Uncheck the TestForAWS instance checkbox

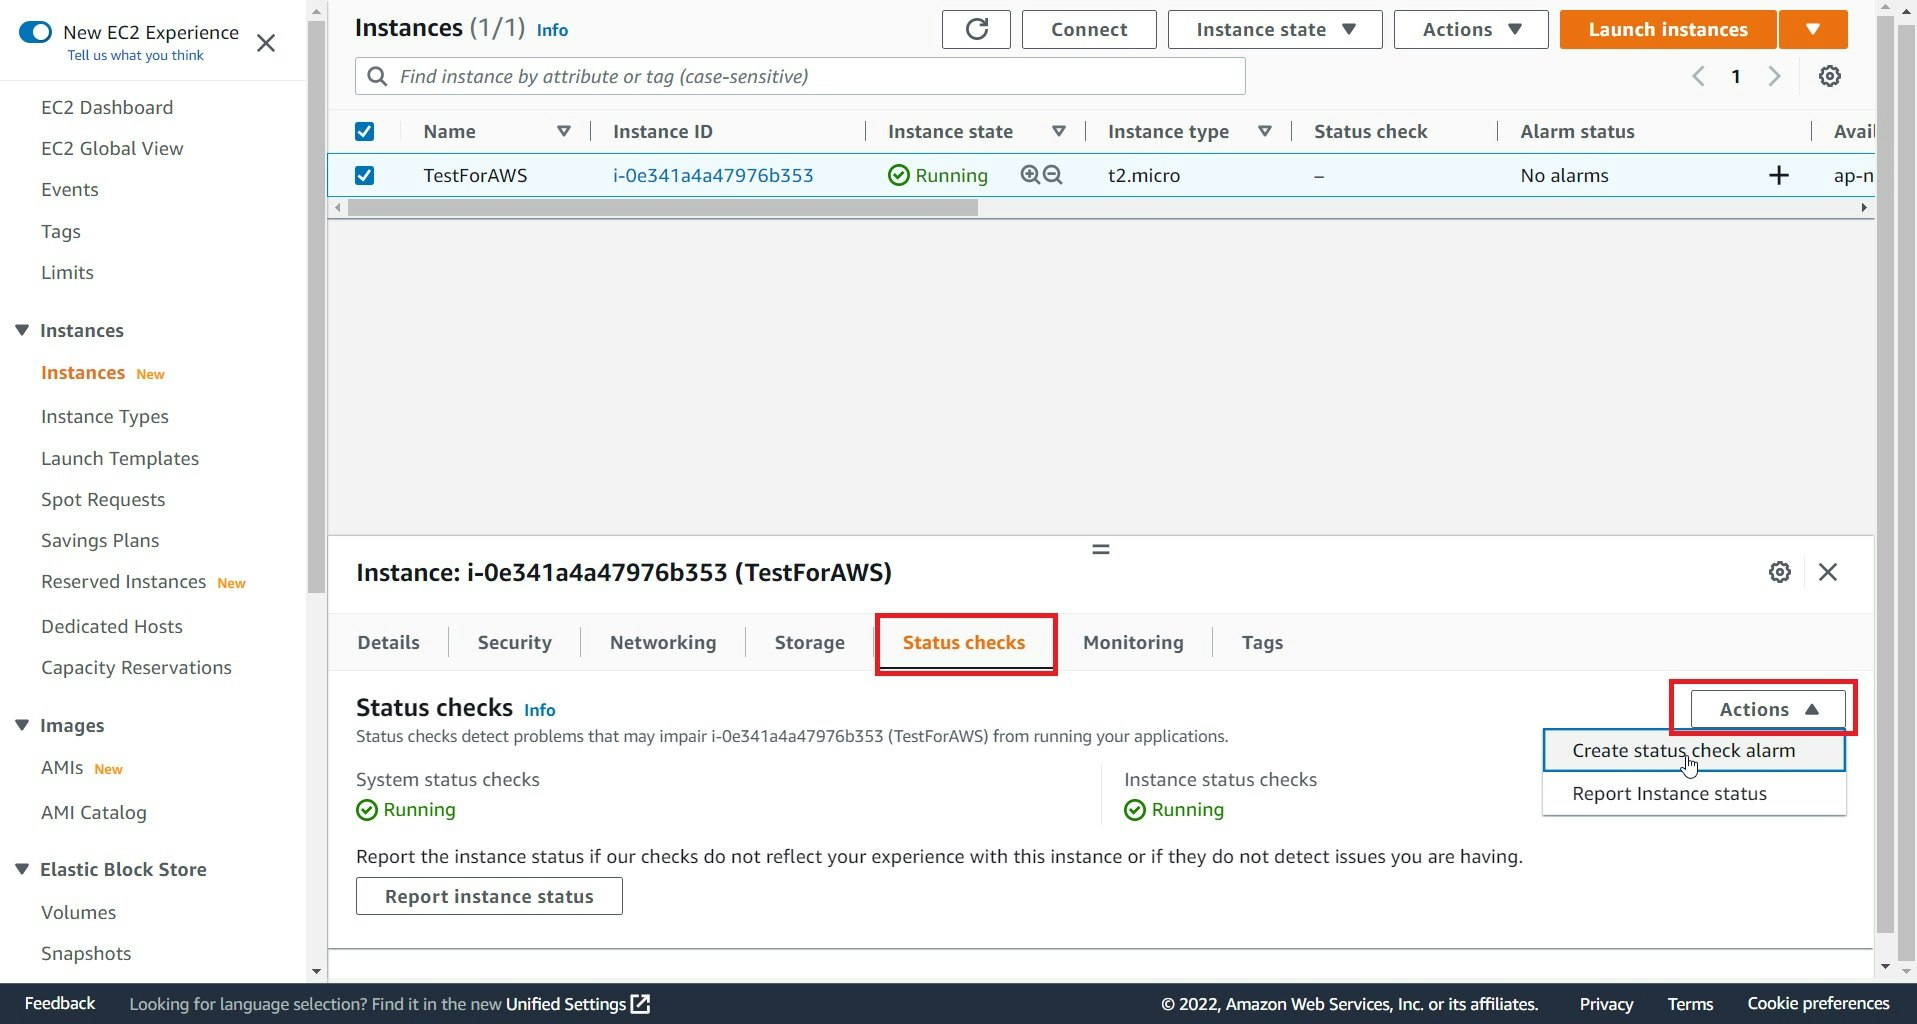coord(364,174)
